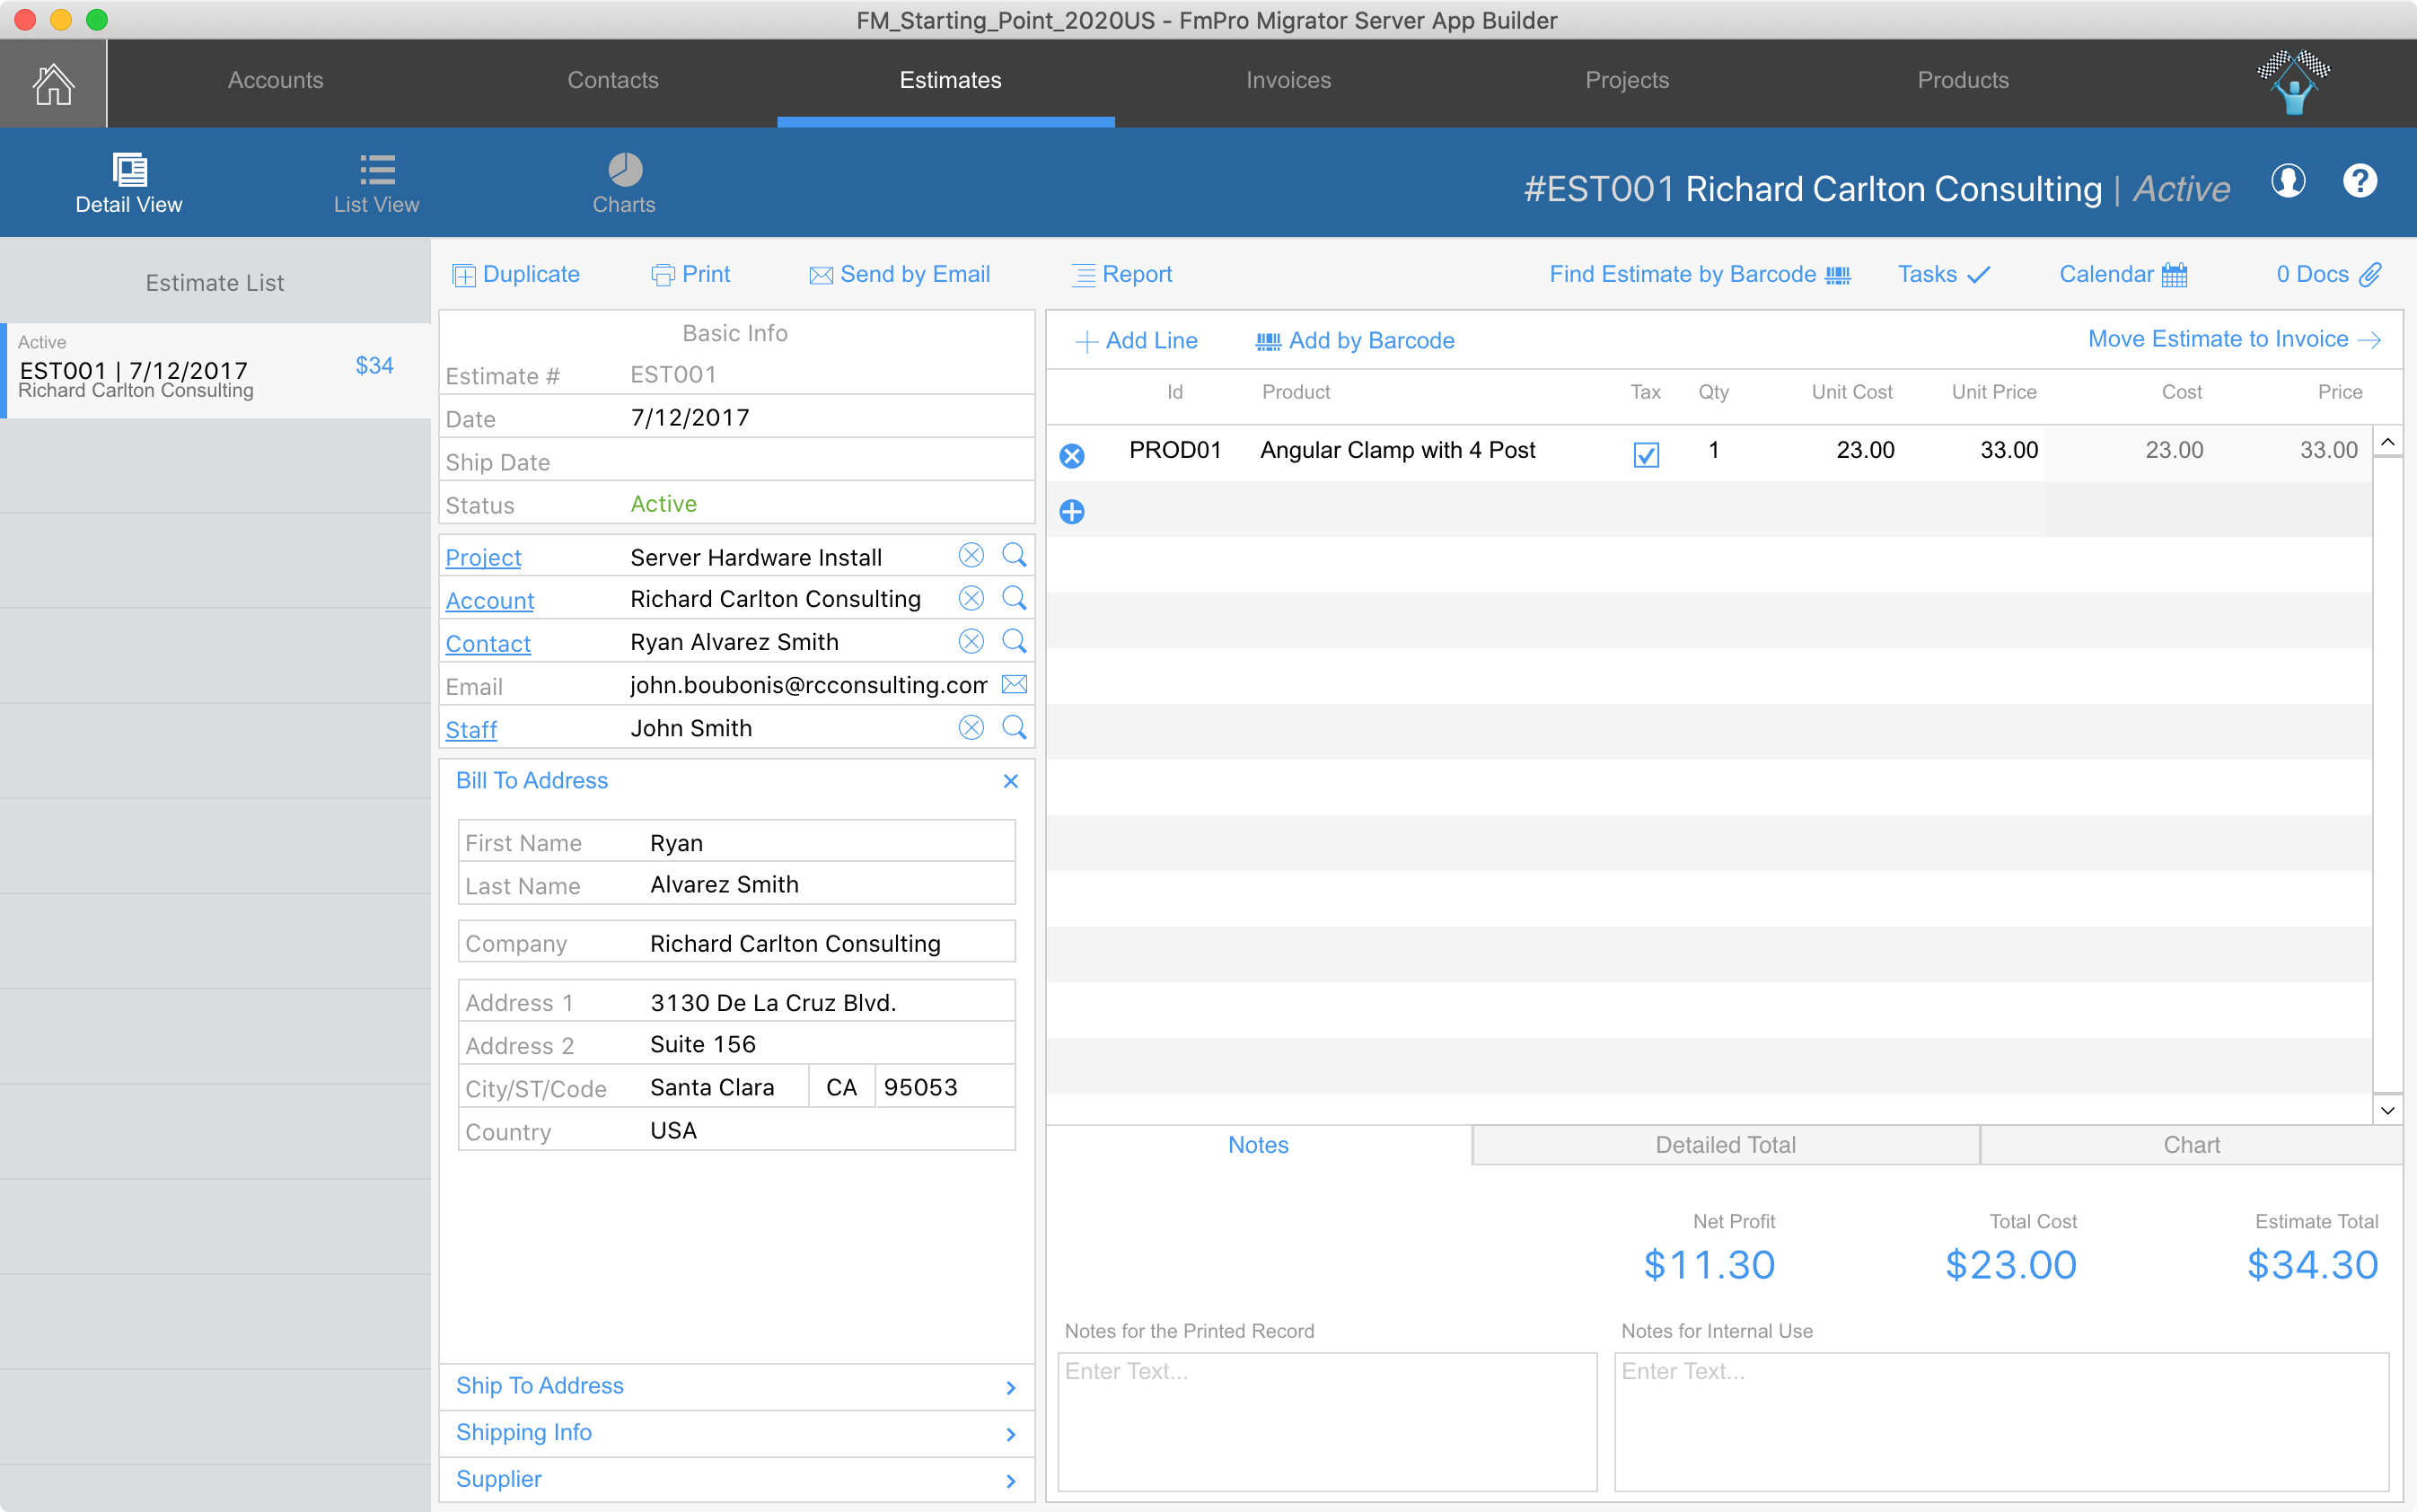
Task: Toggle the Tax checkbox for Angular Clamp
Action: pos(1646,454)
